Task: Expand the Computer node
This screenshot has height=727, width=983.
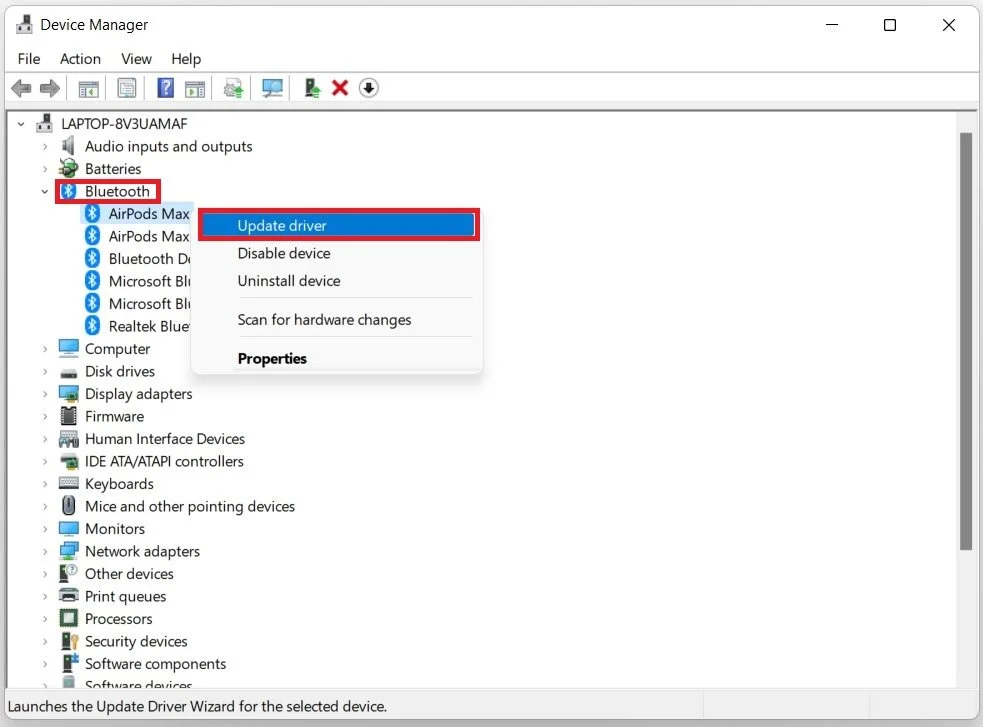Action: click(x=45, y=349)
